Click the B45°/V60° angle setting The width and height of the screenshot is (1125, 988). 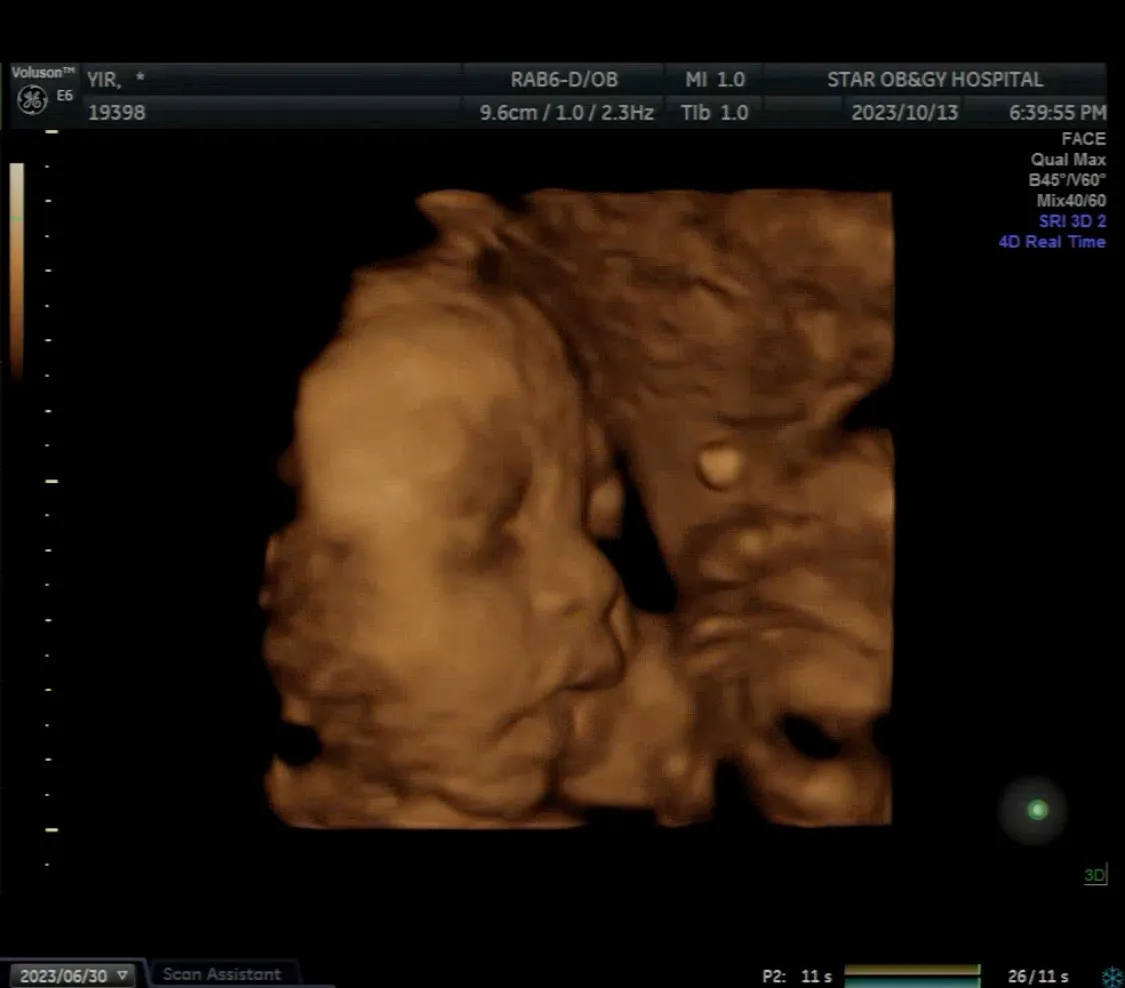tap(1067, 179)
